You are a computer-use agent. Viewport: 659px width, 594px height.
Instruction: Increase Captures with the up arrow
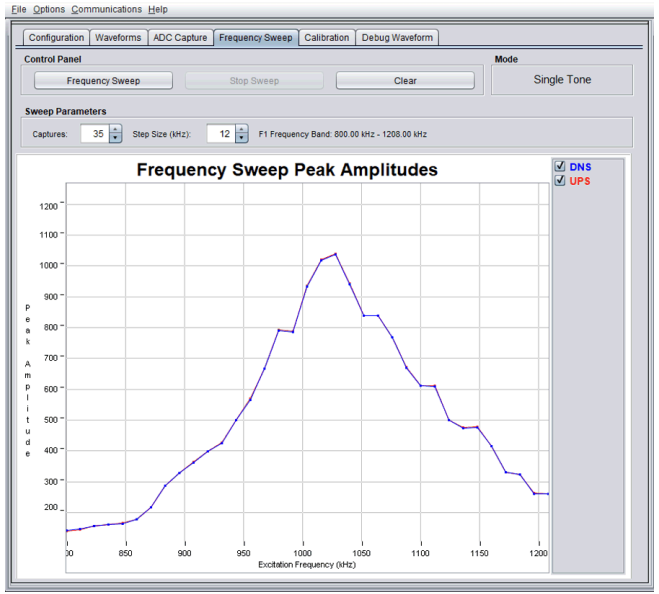click(x=115, y=129)
